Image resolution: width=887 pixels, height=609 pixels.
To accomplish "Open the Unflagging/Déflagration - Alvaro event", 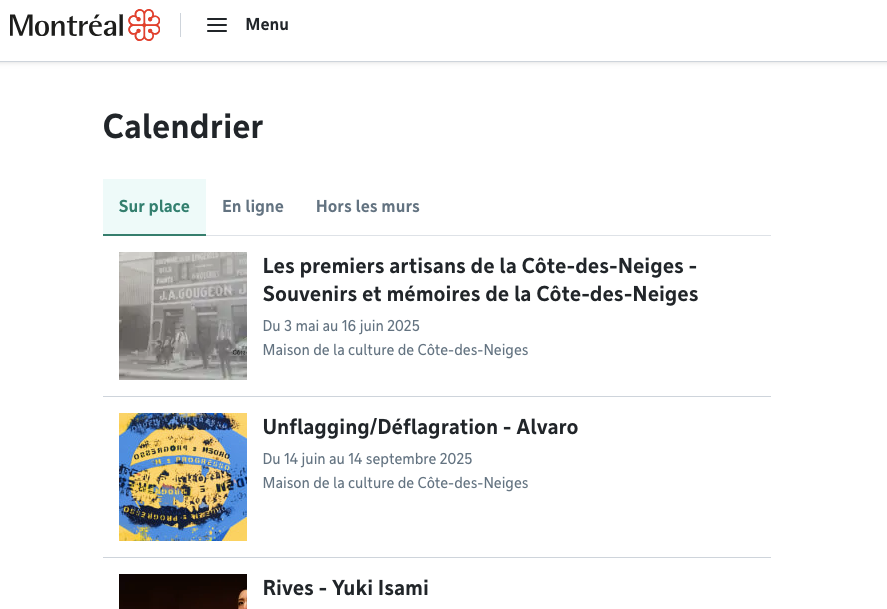I will pos(420,427).
